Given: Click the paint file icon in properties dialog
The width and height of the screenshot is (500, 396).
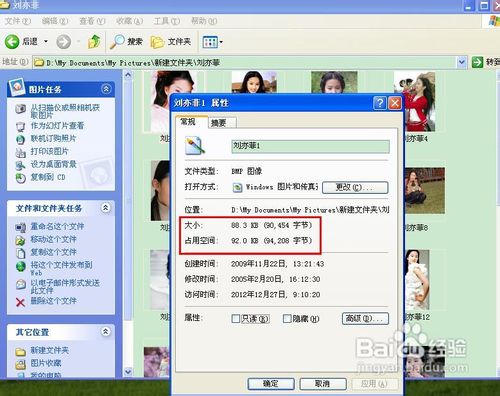Looking at the screenshot, I should [195, 145].
